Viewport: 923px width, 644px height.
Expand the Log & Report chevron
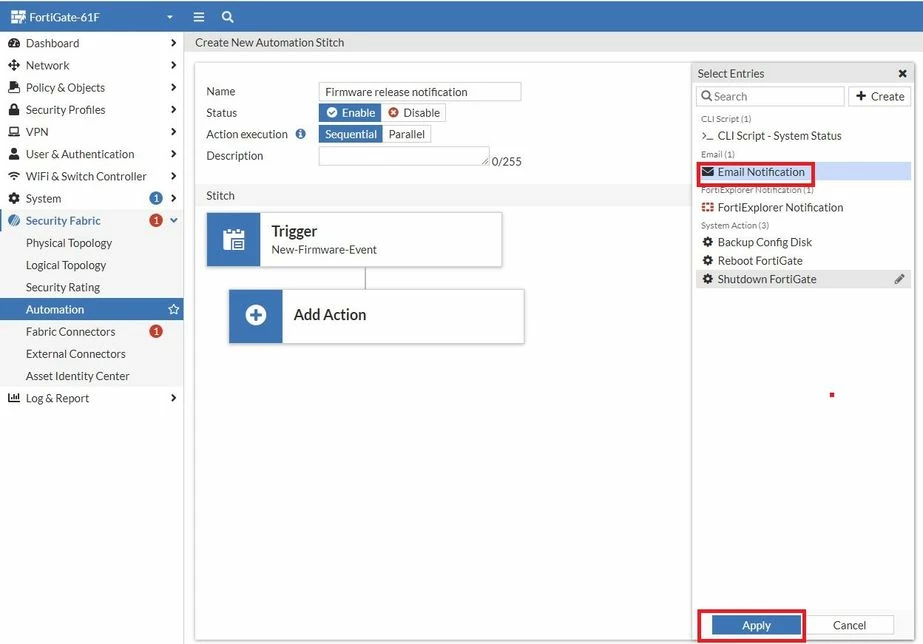coord(173,398)
